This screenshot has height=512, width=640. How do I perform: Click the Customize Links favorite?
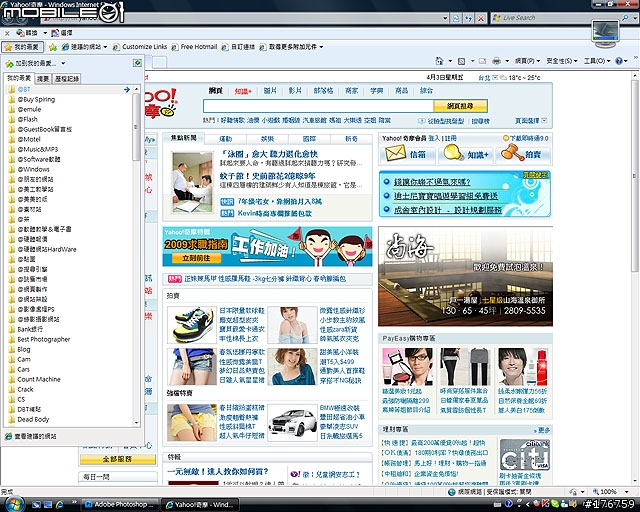pos(140,47)
